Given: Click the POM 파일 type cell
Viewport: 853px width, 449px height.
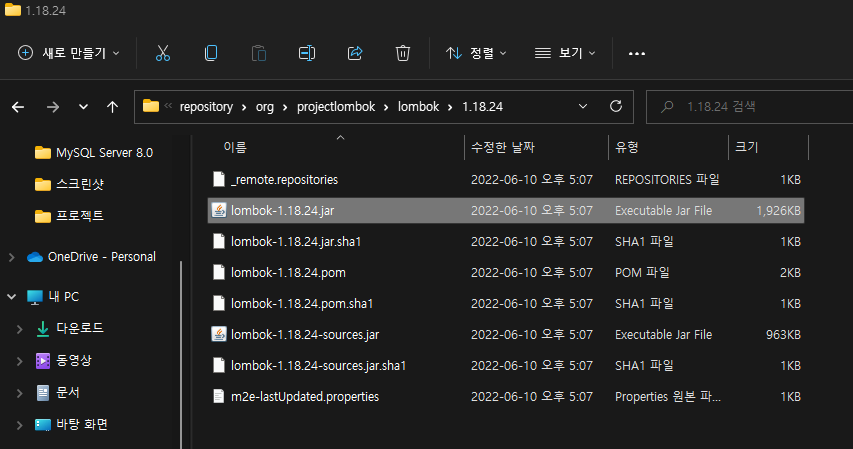Looking at the screenshot, I should [x=642, y=273].
